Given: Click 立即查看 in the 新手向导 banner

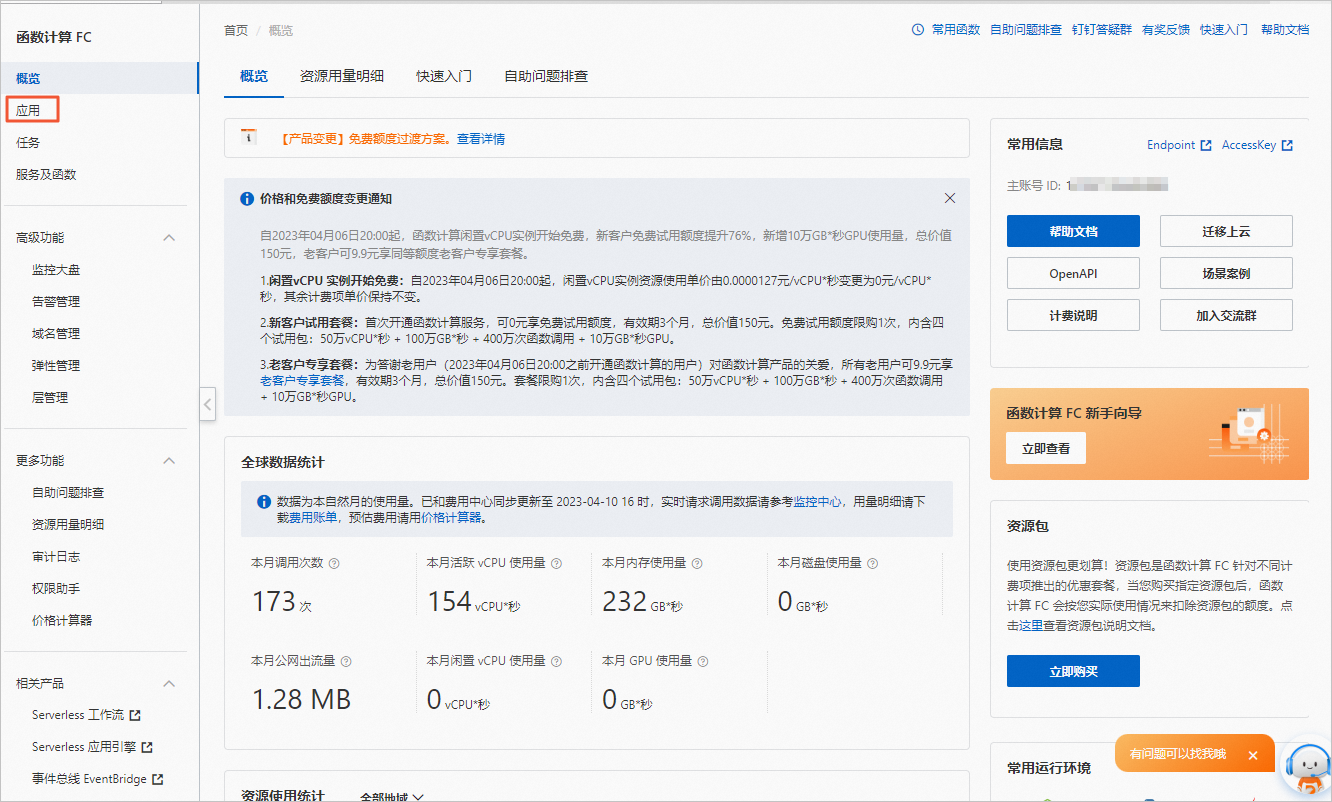Looking at the screenshot, I should click(1046, 449).
